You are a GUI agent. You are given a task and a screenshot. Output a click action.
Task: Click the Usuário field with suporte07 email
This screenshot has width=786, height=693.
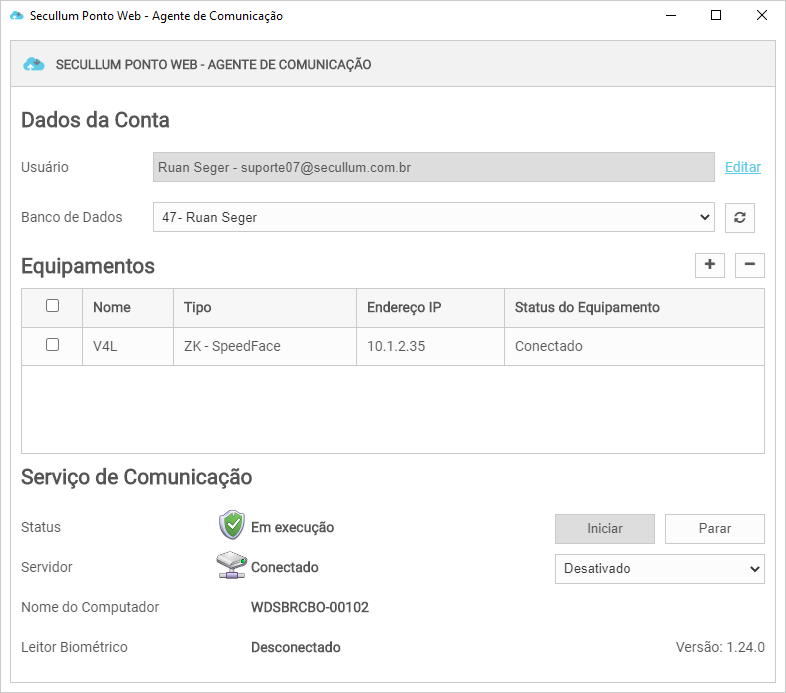click(x=434, y=167)
